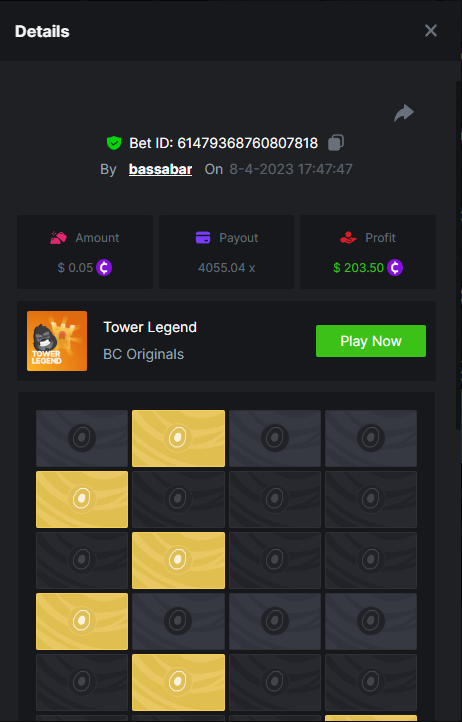Click the scrollbar on right edge

458,256
